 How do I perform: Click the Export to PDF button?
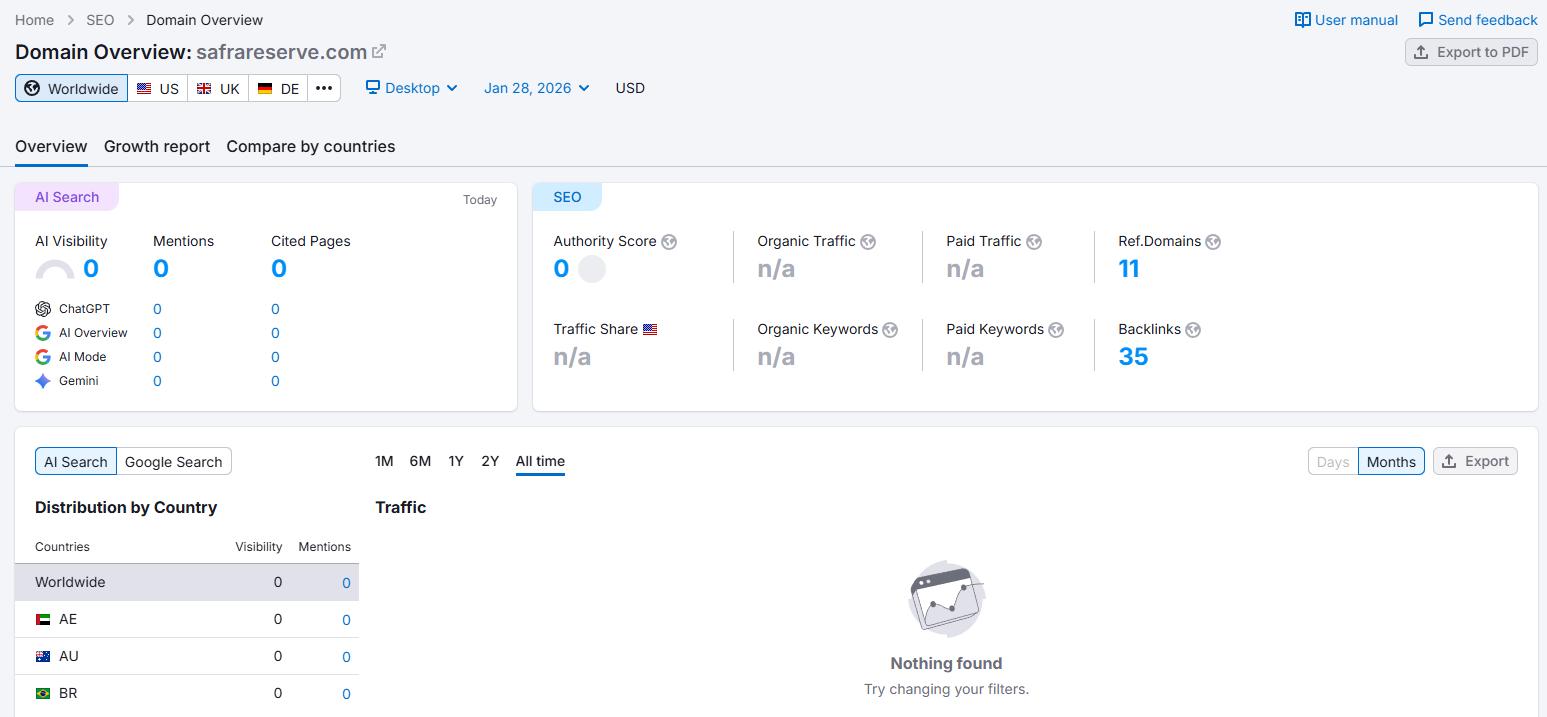(1471, 52)
